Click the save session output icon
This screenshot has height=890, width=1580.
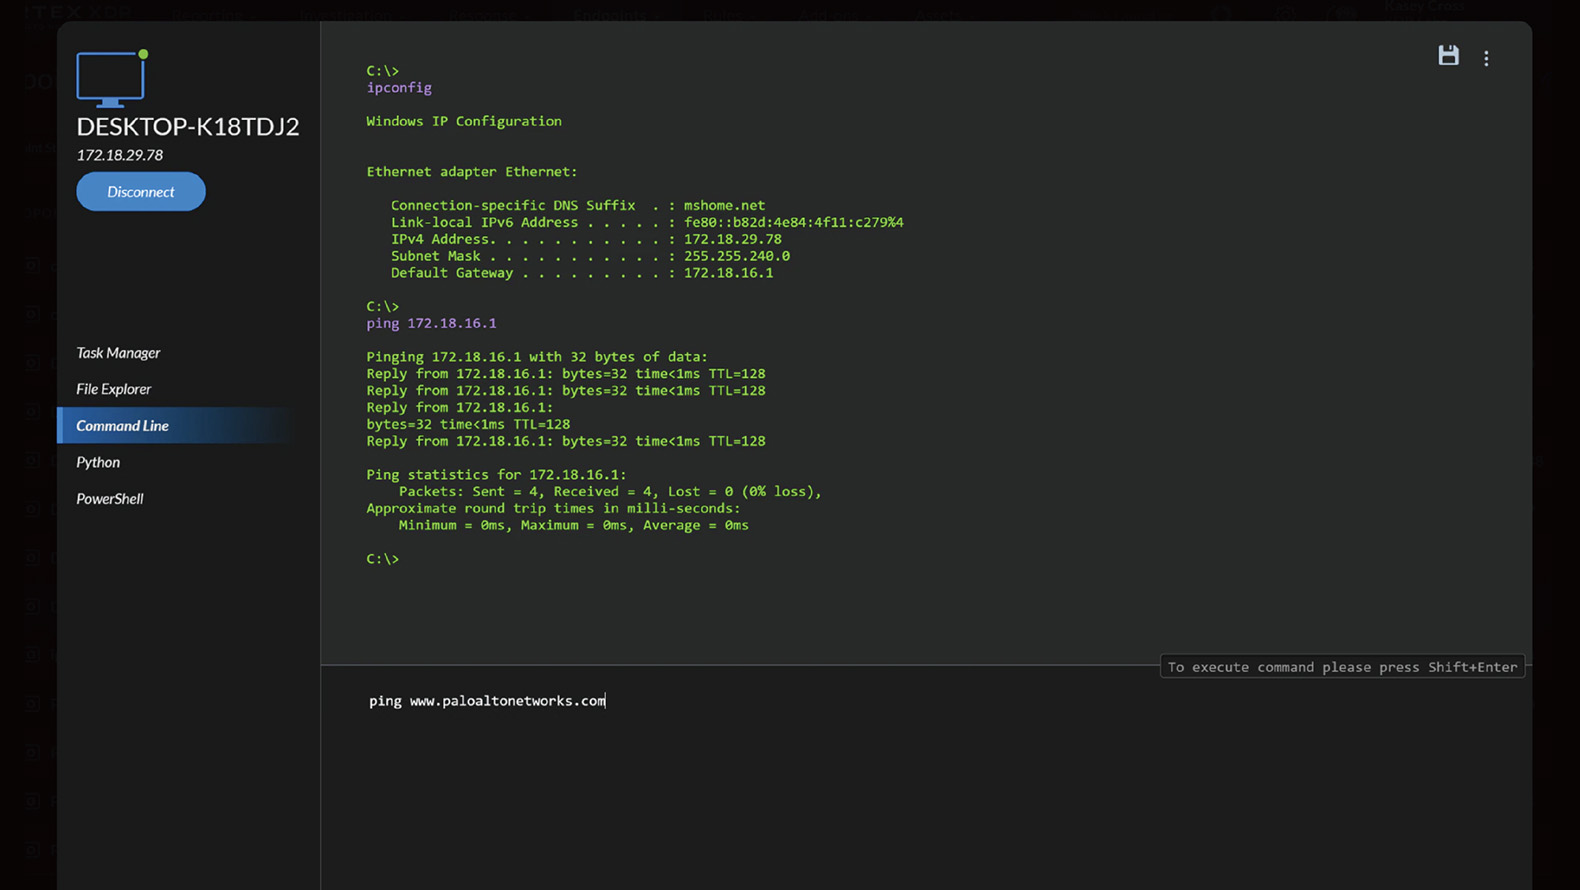tap(1448, 56)
